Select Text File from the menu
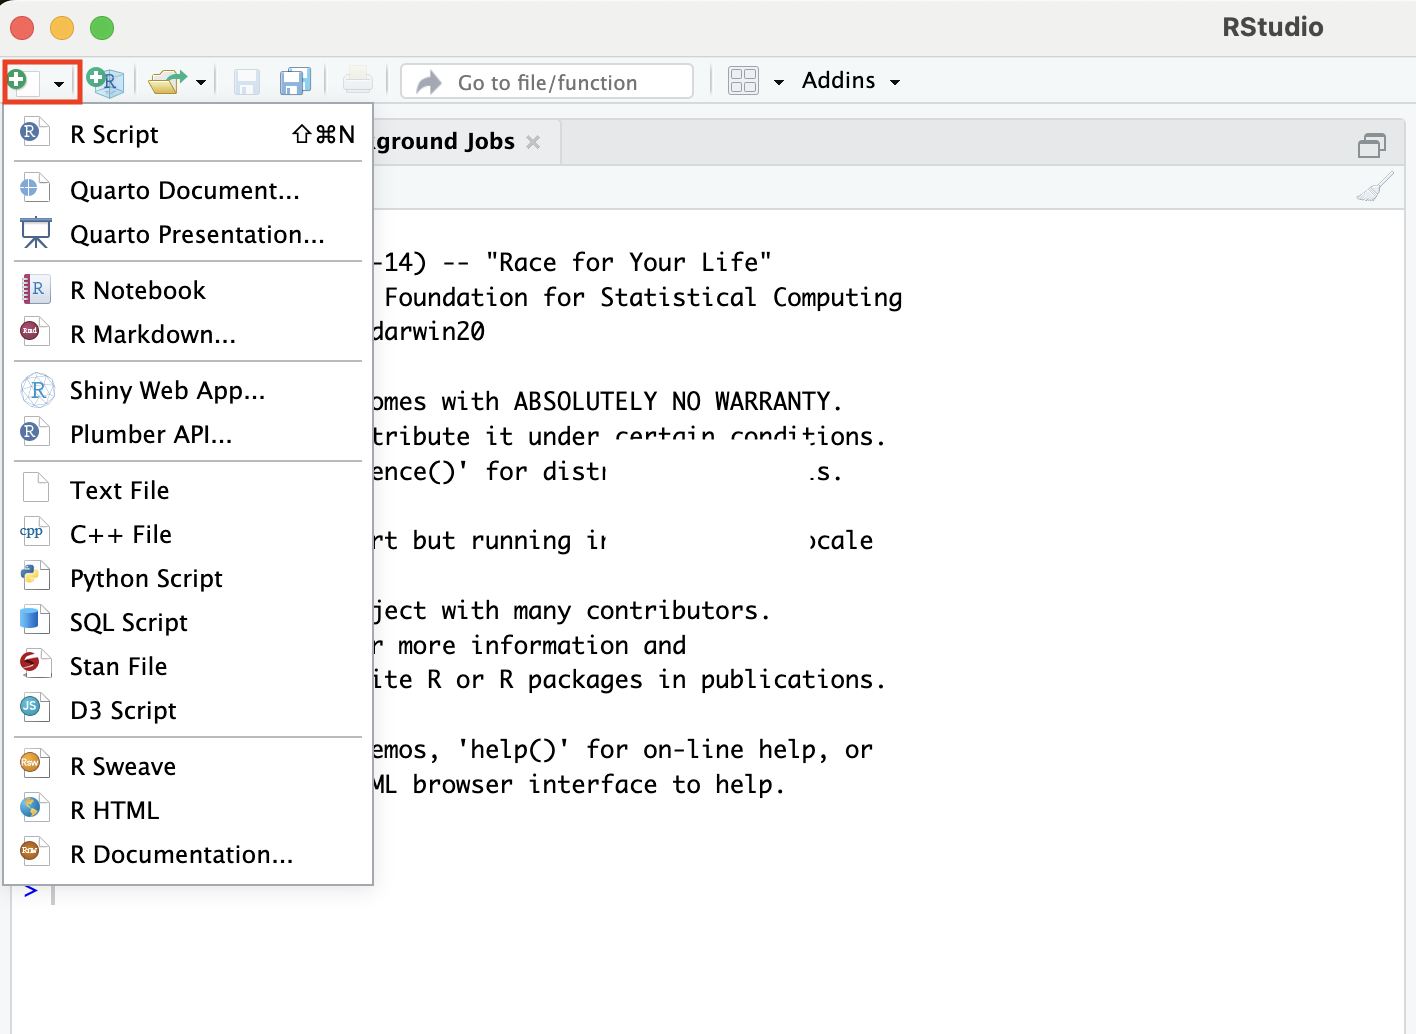Image resolution: width=1416 pixels, height=1034 pixels. click(188, 490)
